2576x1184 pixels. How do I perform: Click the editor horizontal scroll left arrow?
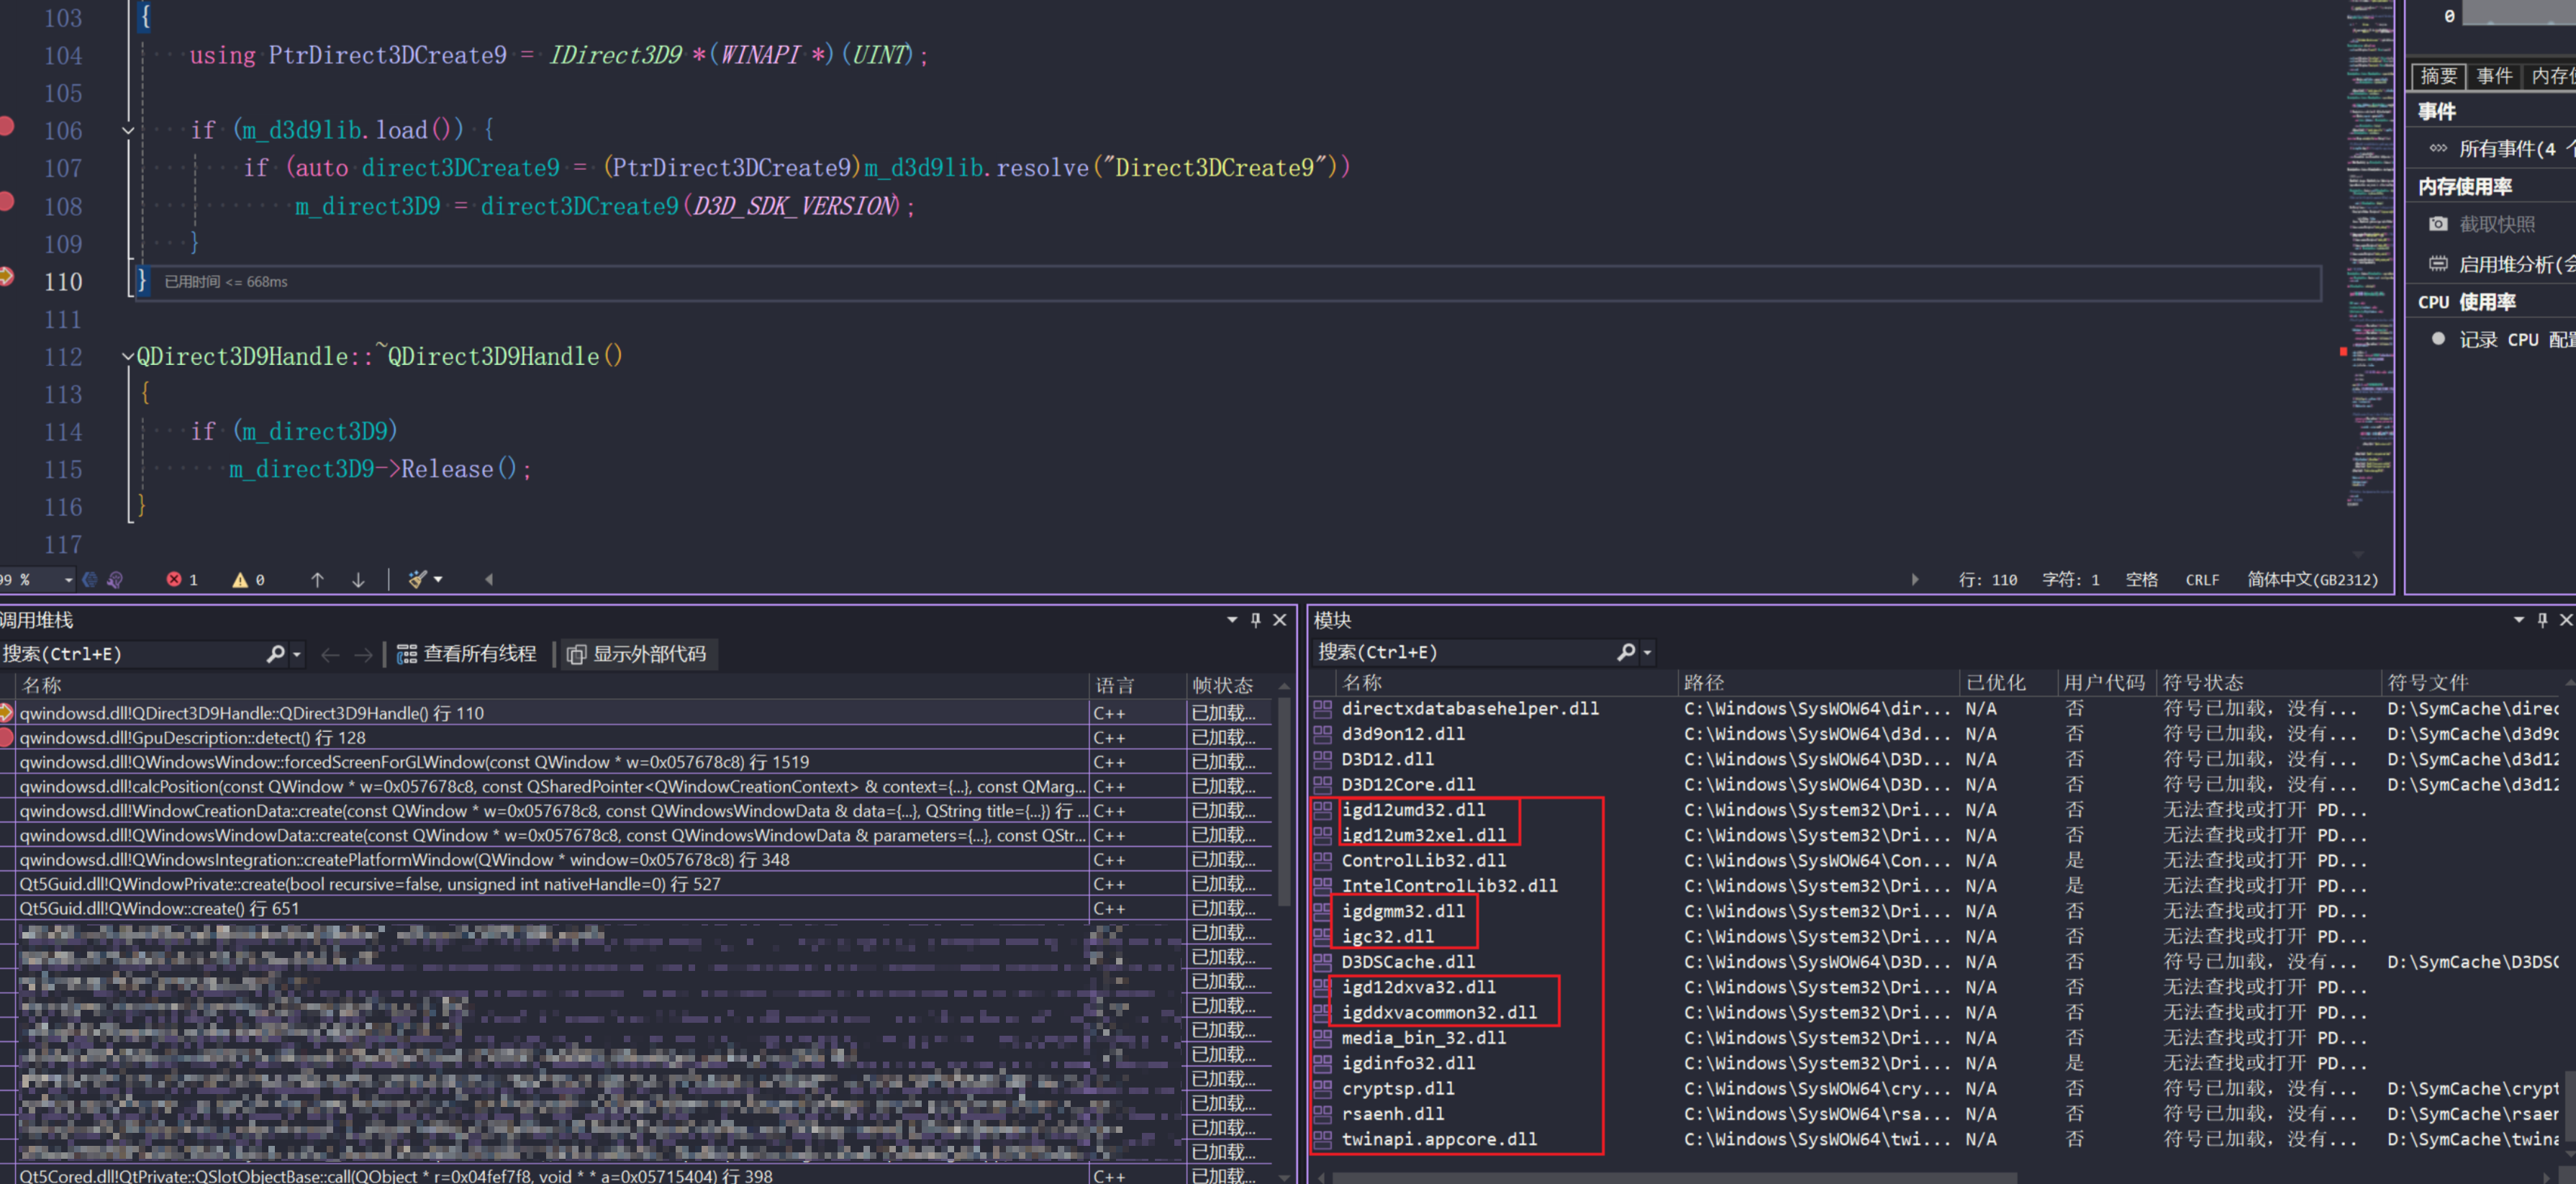[x=489, y=579]
